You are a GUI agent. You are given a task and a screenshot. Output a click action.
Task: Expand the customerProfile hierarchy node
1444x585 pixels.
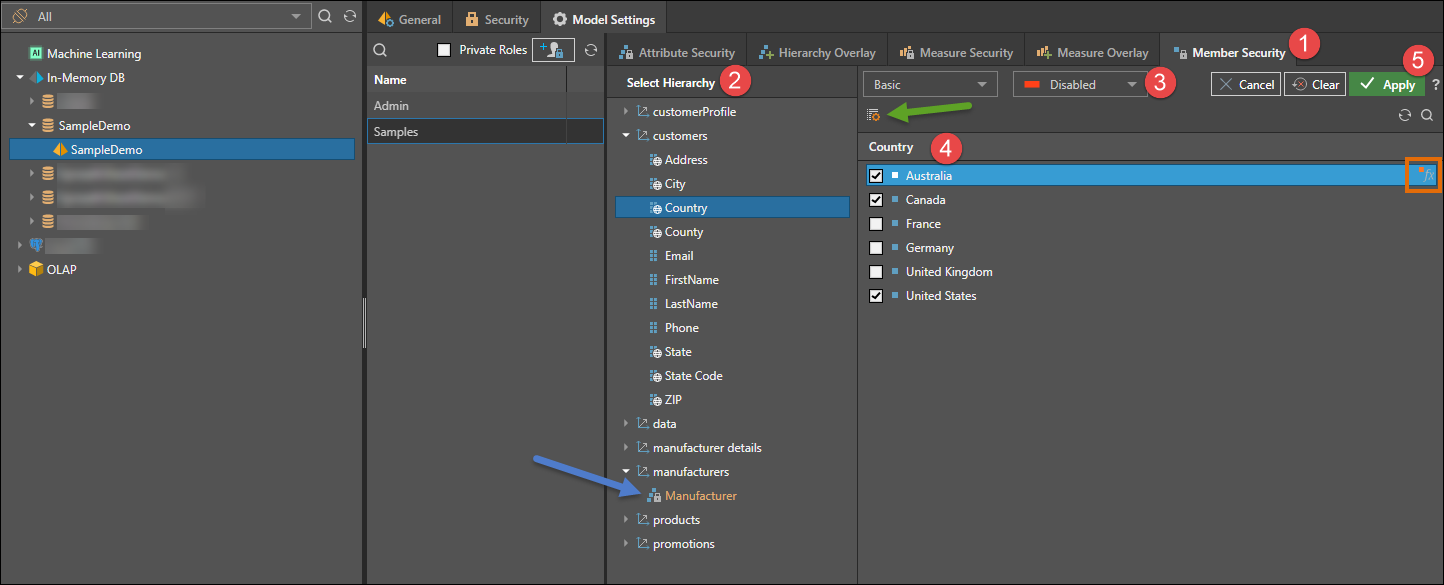coord(626,112)
